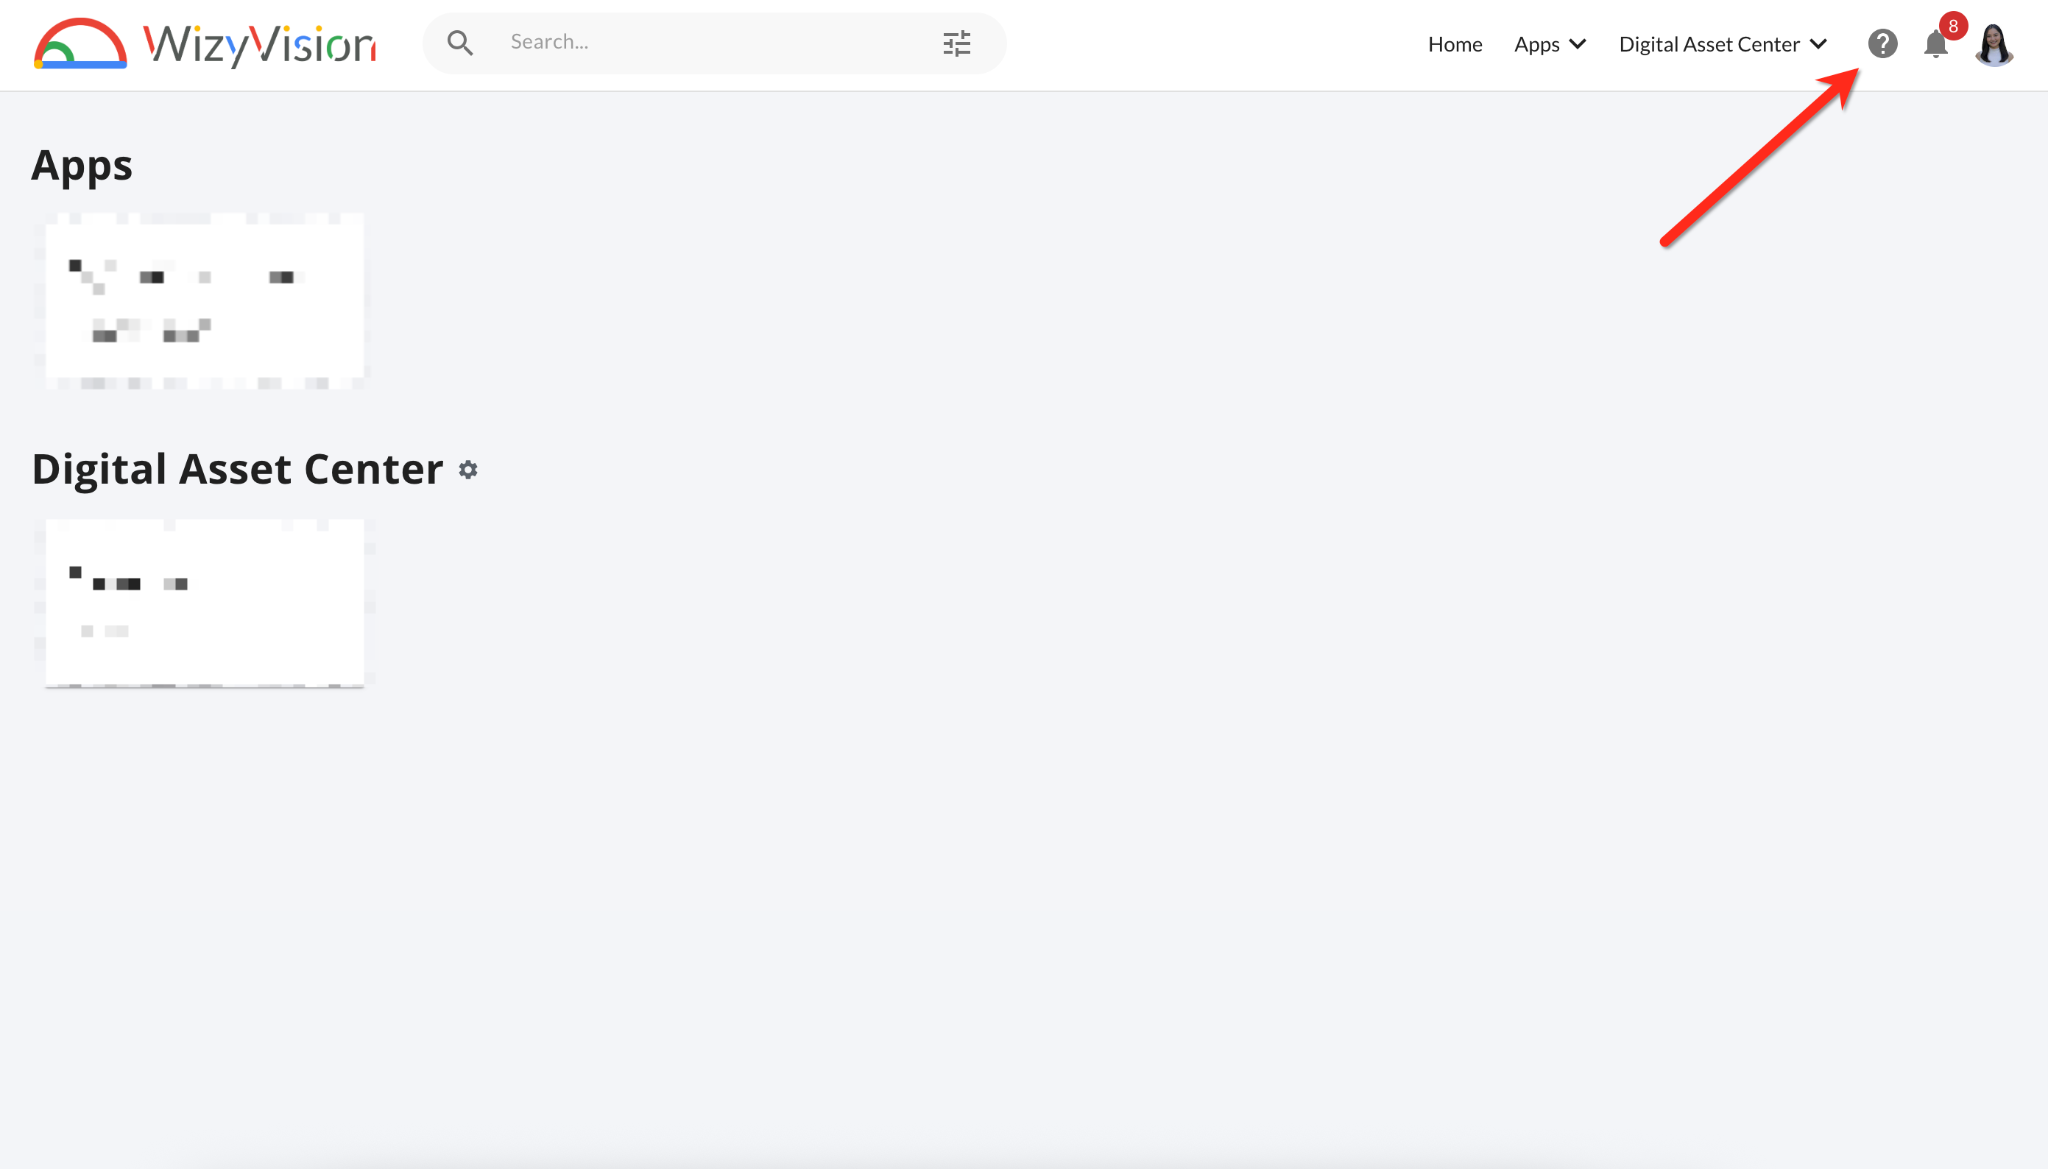Open the card under Digital Asset Center

pyautogui.click(x=205, y=603)
